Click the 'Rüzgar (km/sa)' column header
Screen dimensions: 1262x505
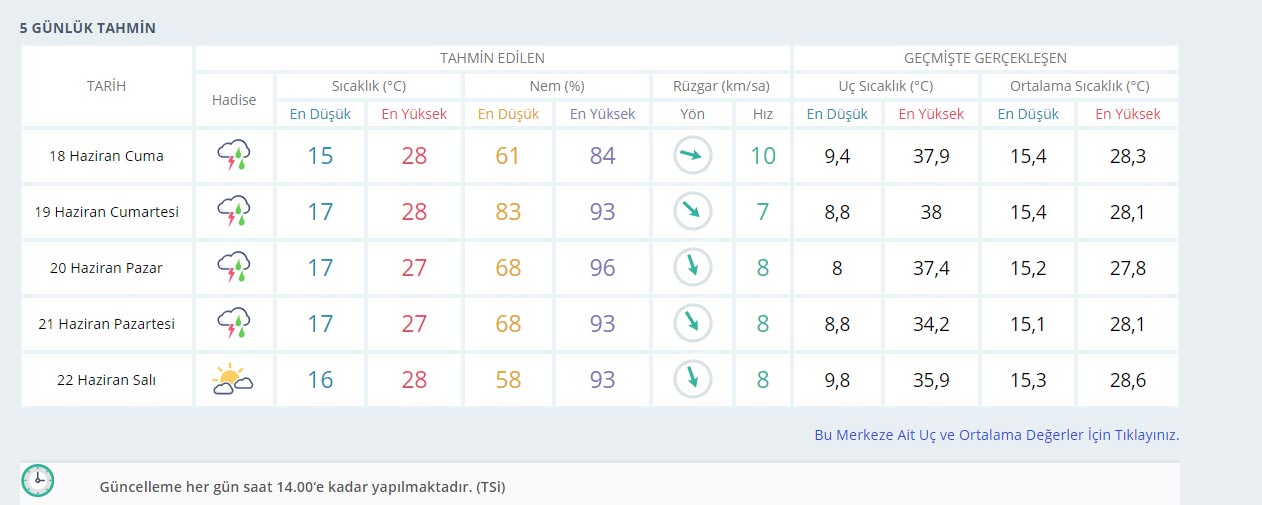click(720, 86)
